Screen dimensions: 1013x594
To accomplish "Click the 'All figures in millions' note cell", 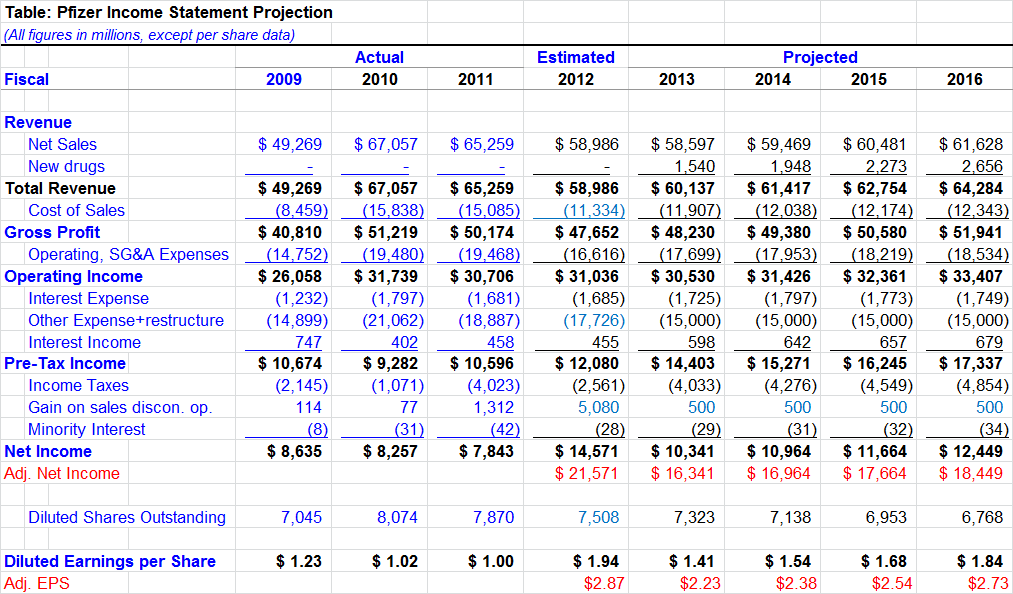I will pyautogui.click(x=149, y=35).
